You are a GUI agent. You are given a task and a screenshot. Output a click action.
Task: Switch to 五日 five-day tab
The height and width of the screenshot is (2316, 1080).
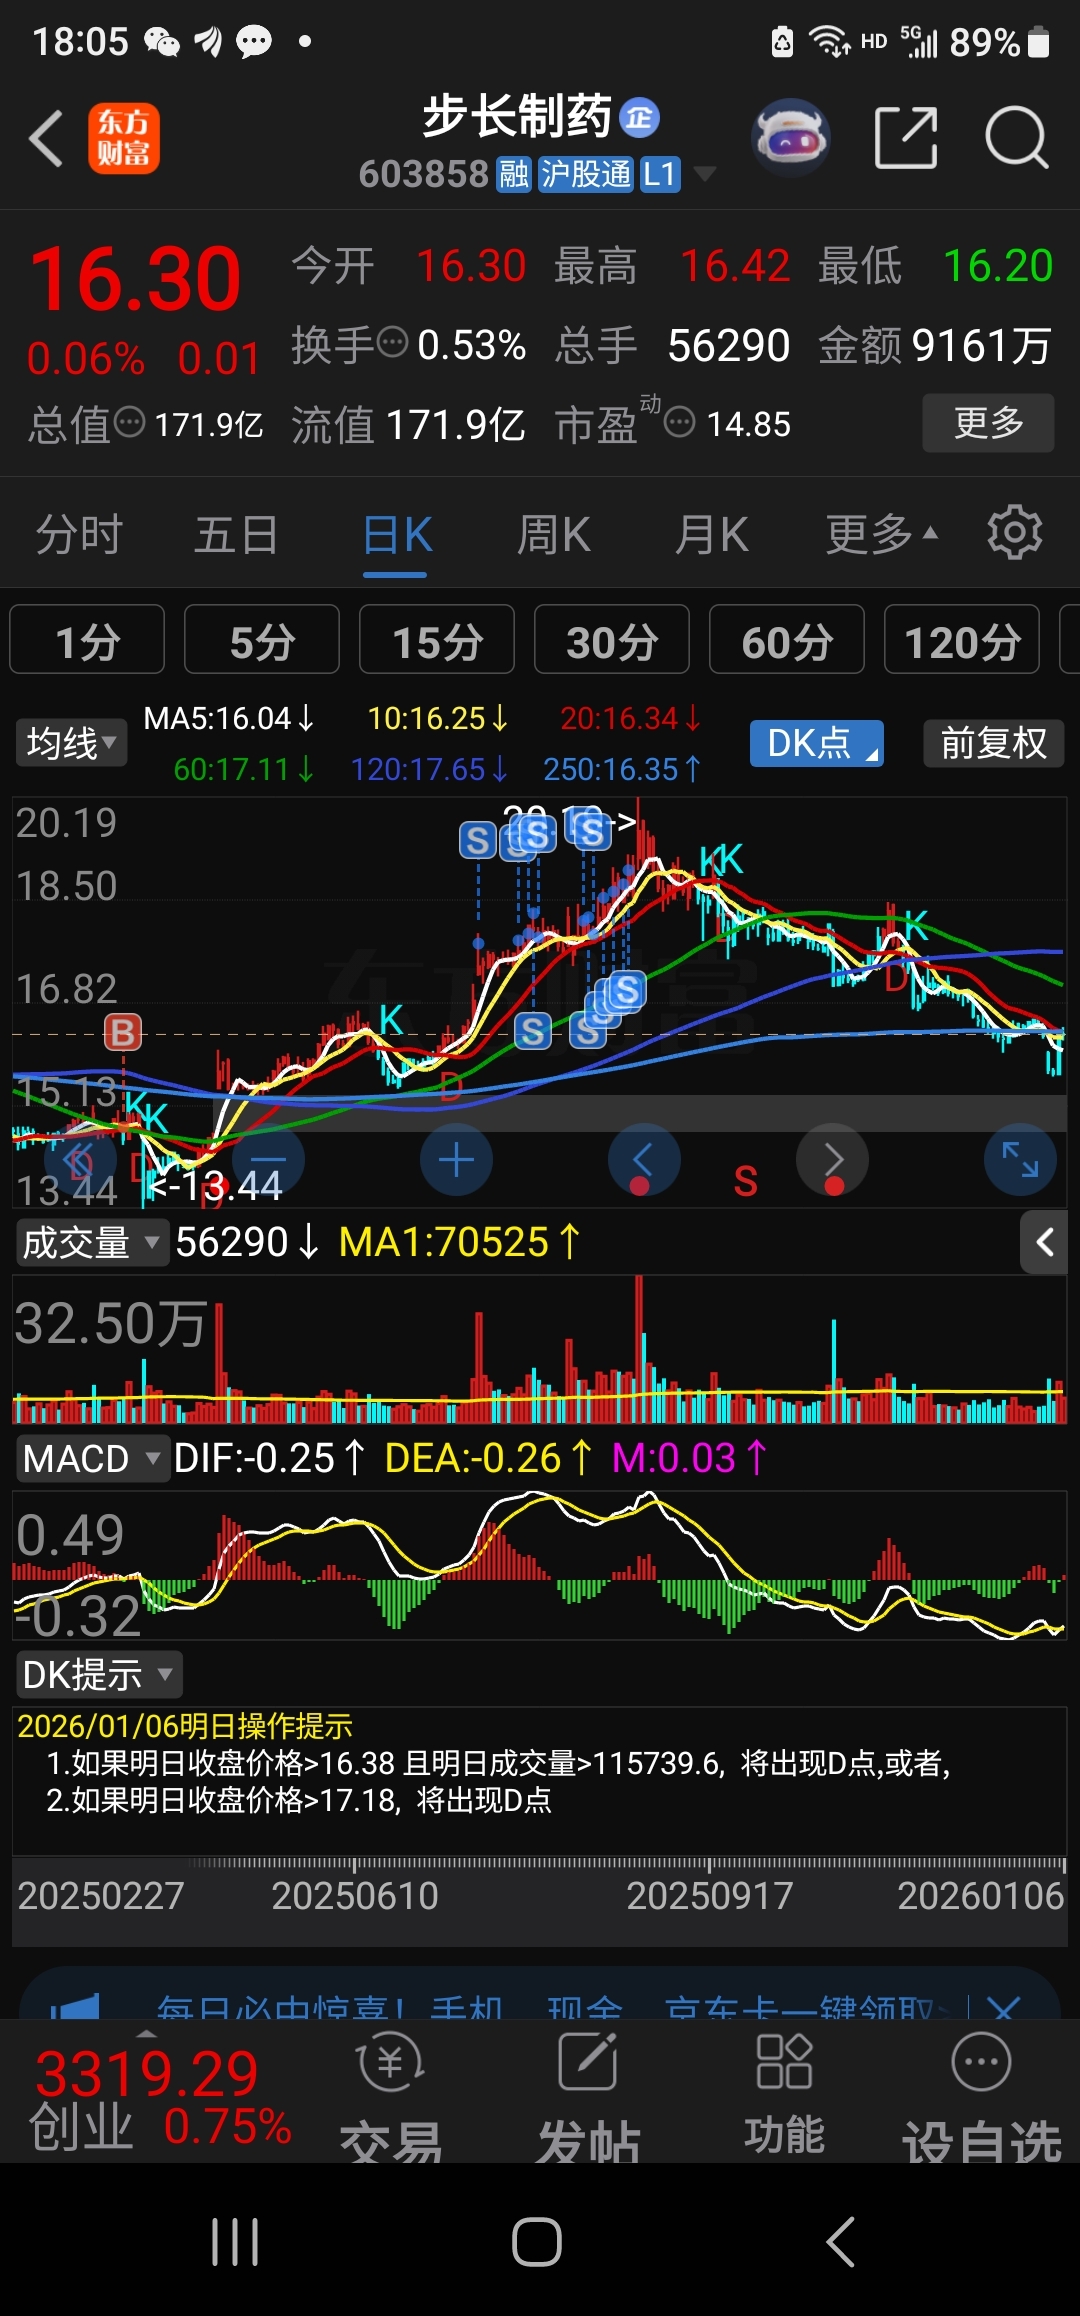tap(236, 534)
